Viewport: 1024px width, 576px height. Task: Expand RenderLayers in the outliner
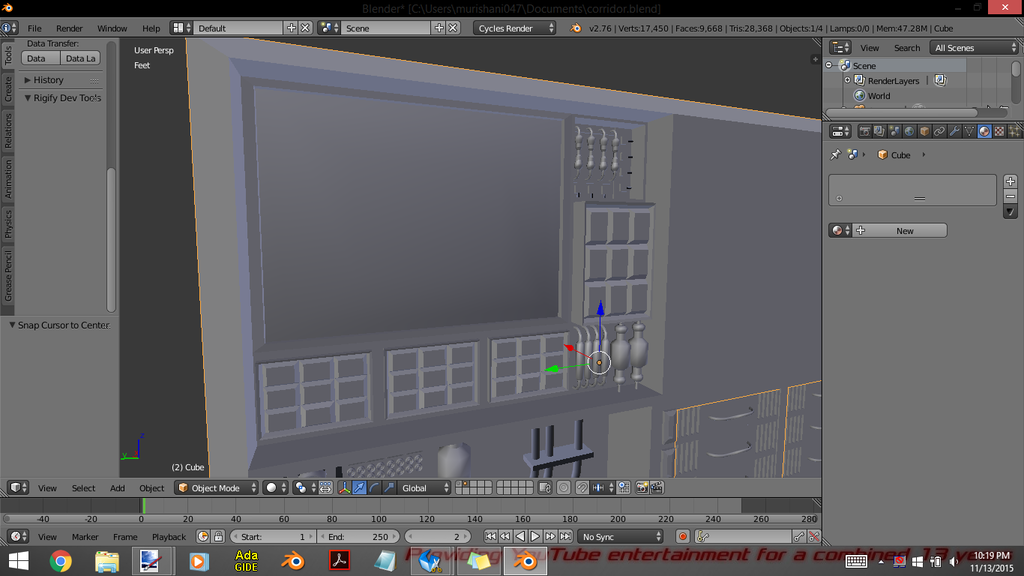[x=848, y=80]
